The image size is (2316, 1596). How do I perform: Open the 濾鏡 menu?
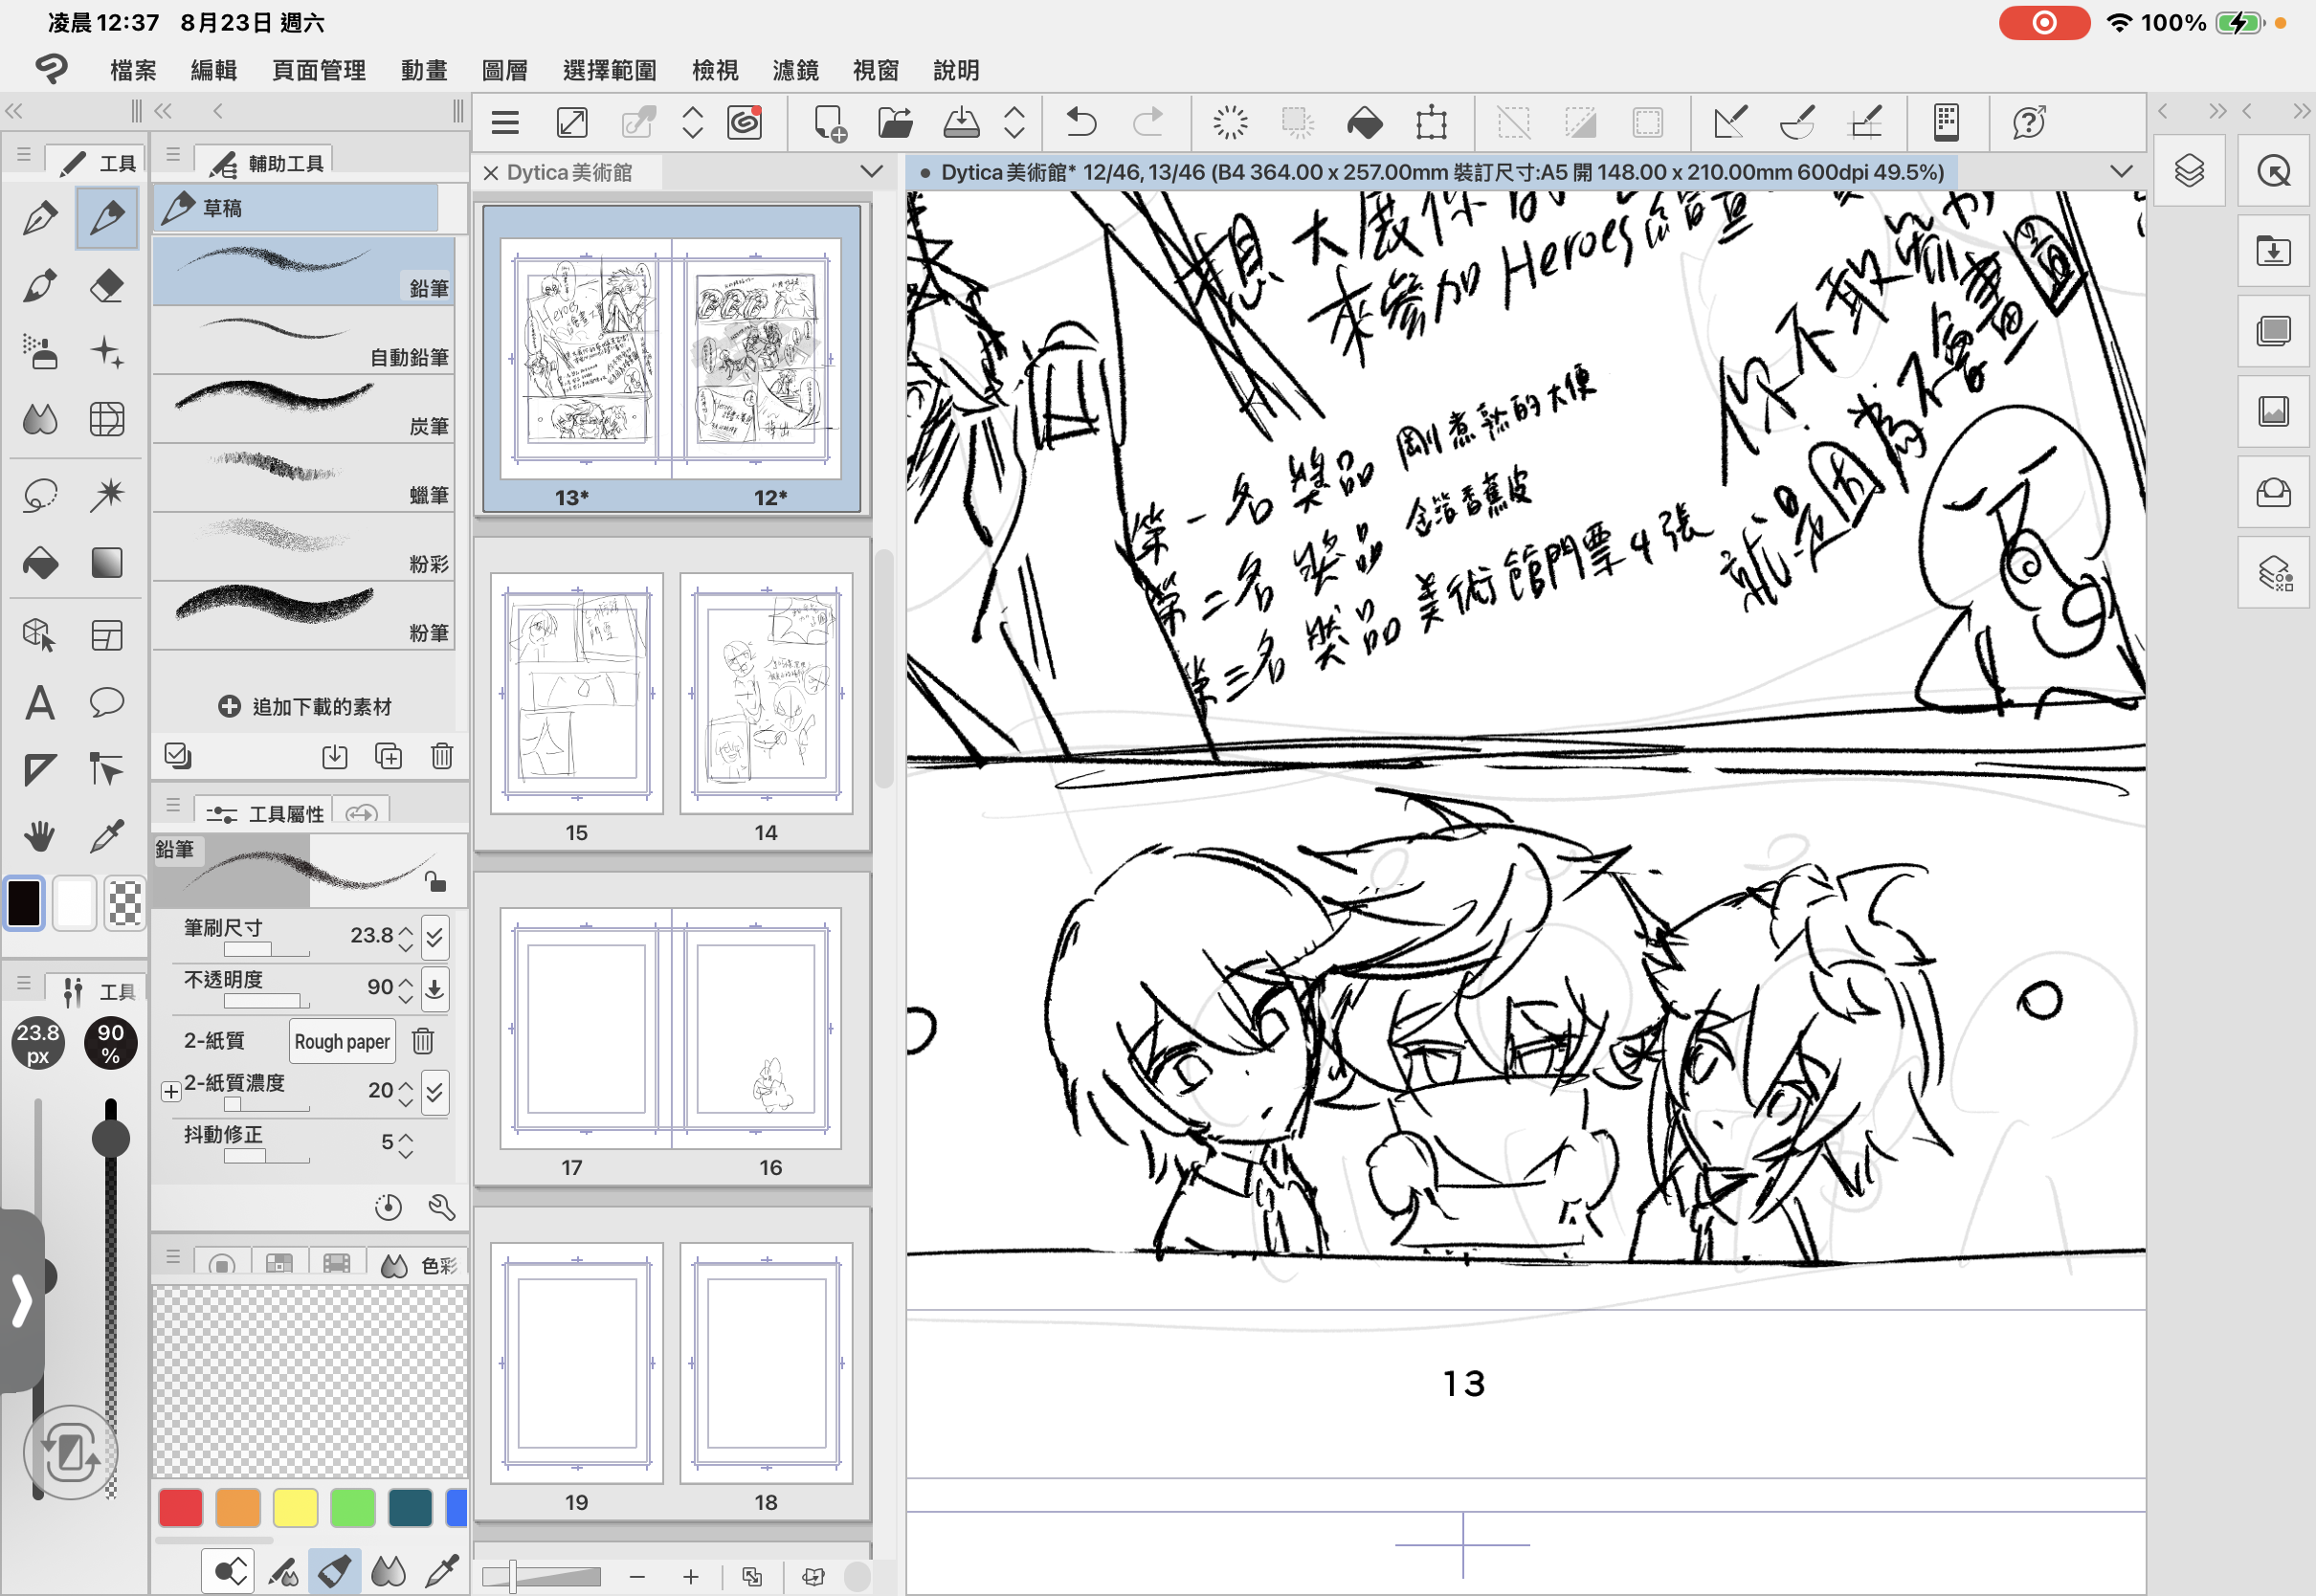point(795,70)
